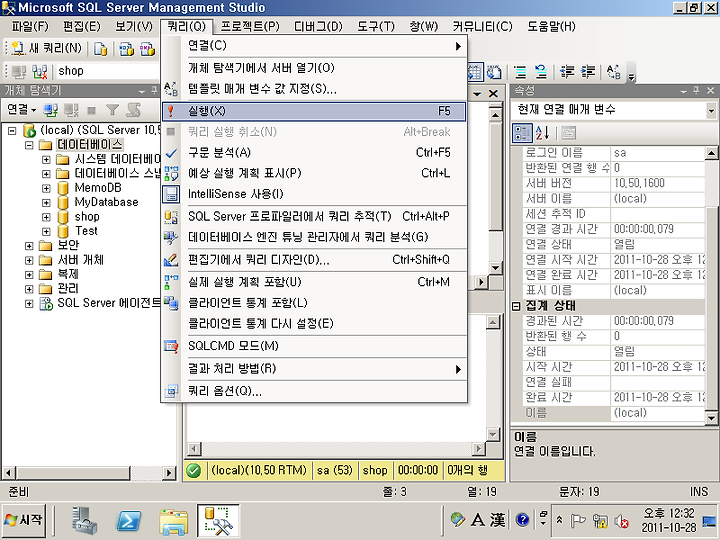Click the Alphabetical sort icon in Properties
The image size is (720, 540).
[x=542, y=133]
